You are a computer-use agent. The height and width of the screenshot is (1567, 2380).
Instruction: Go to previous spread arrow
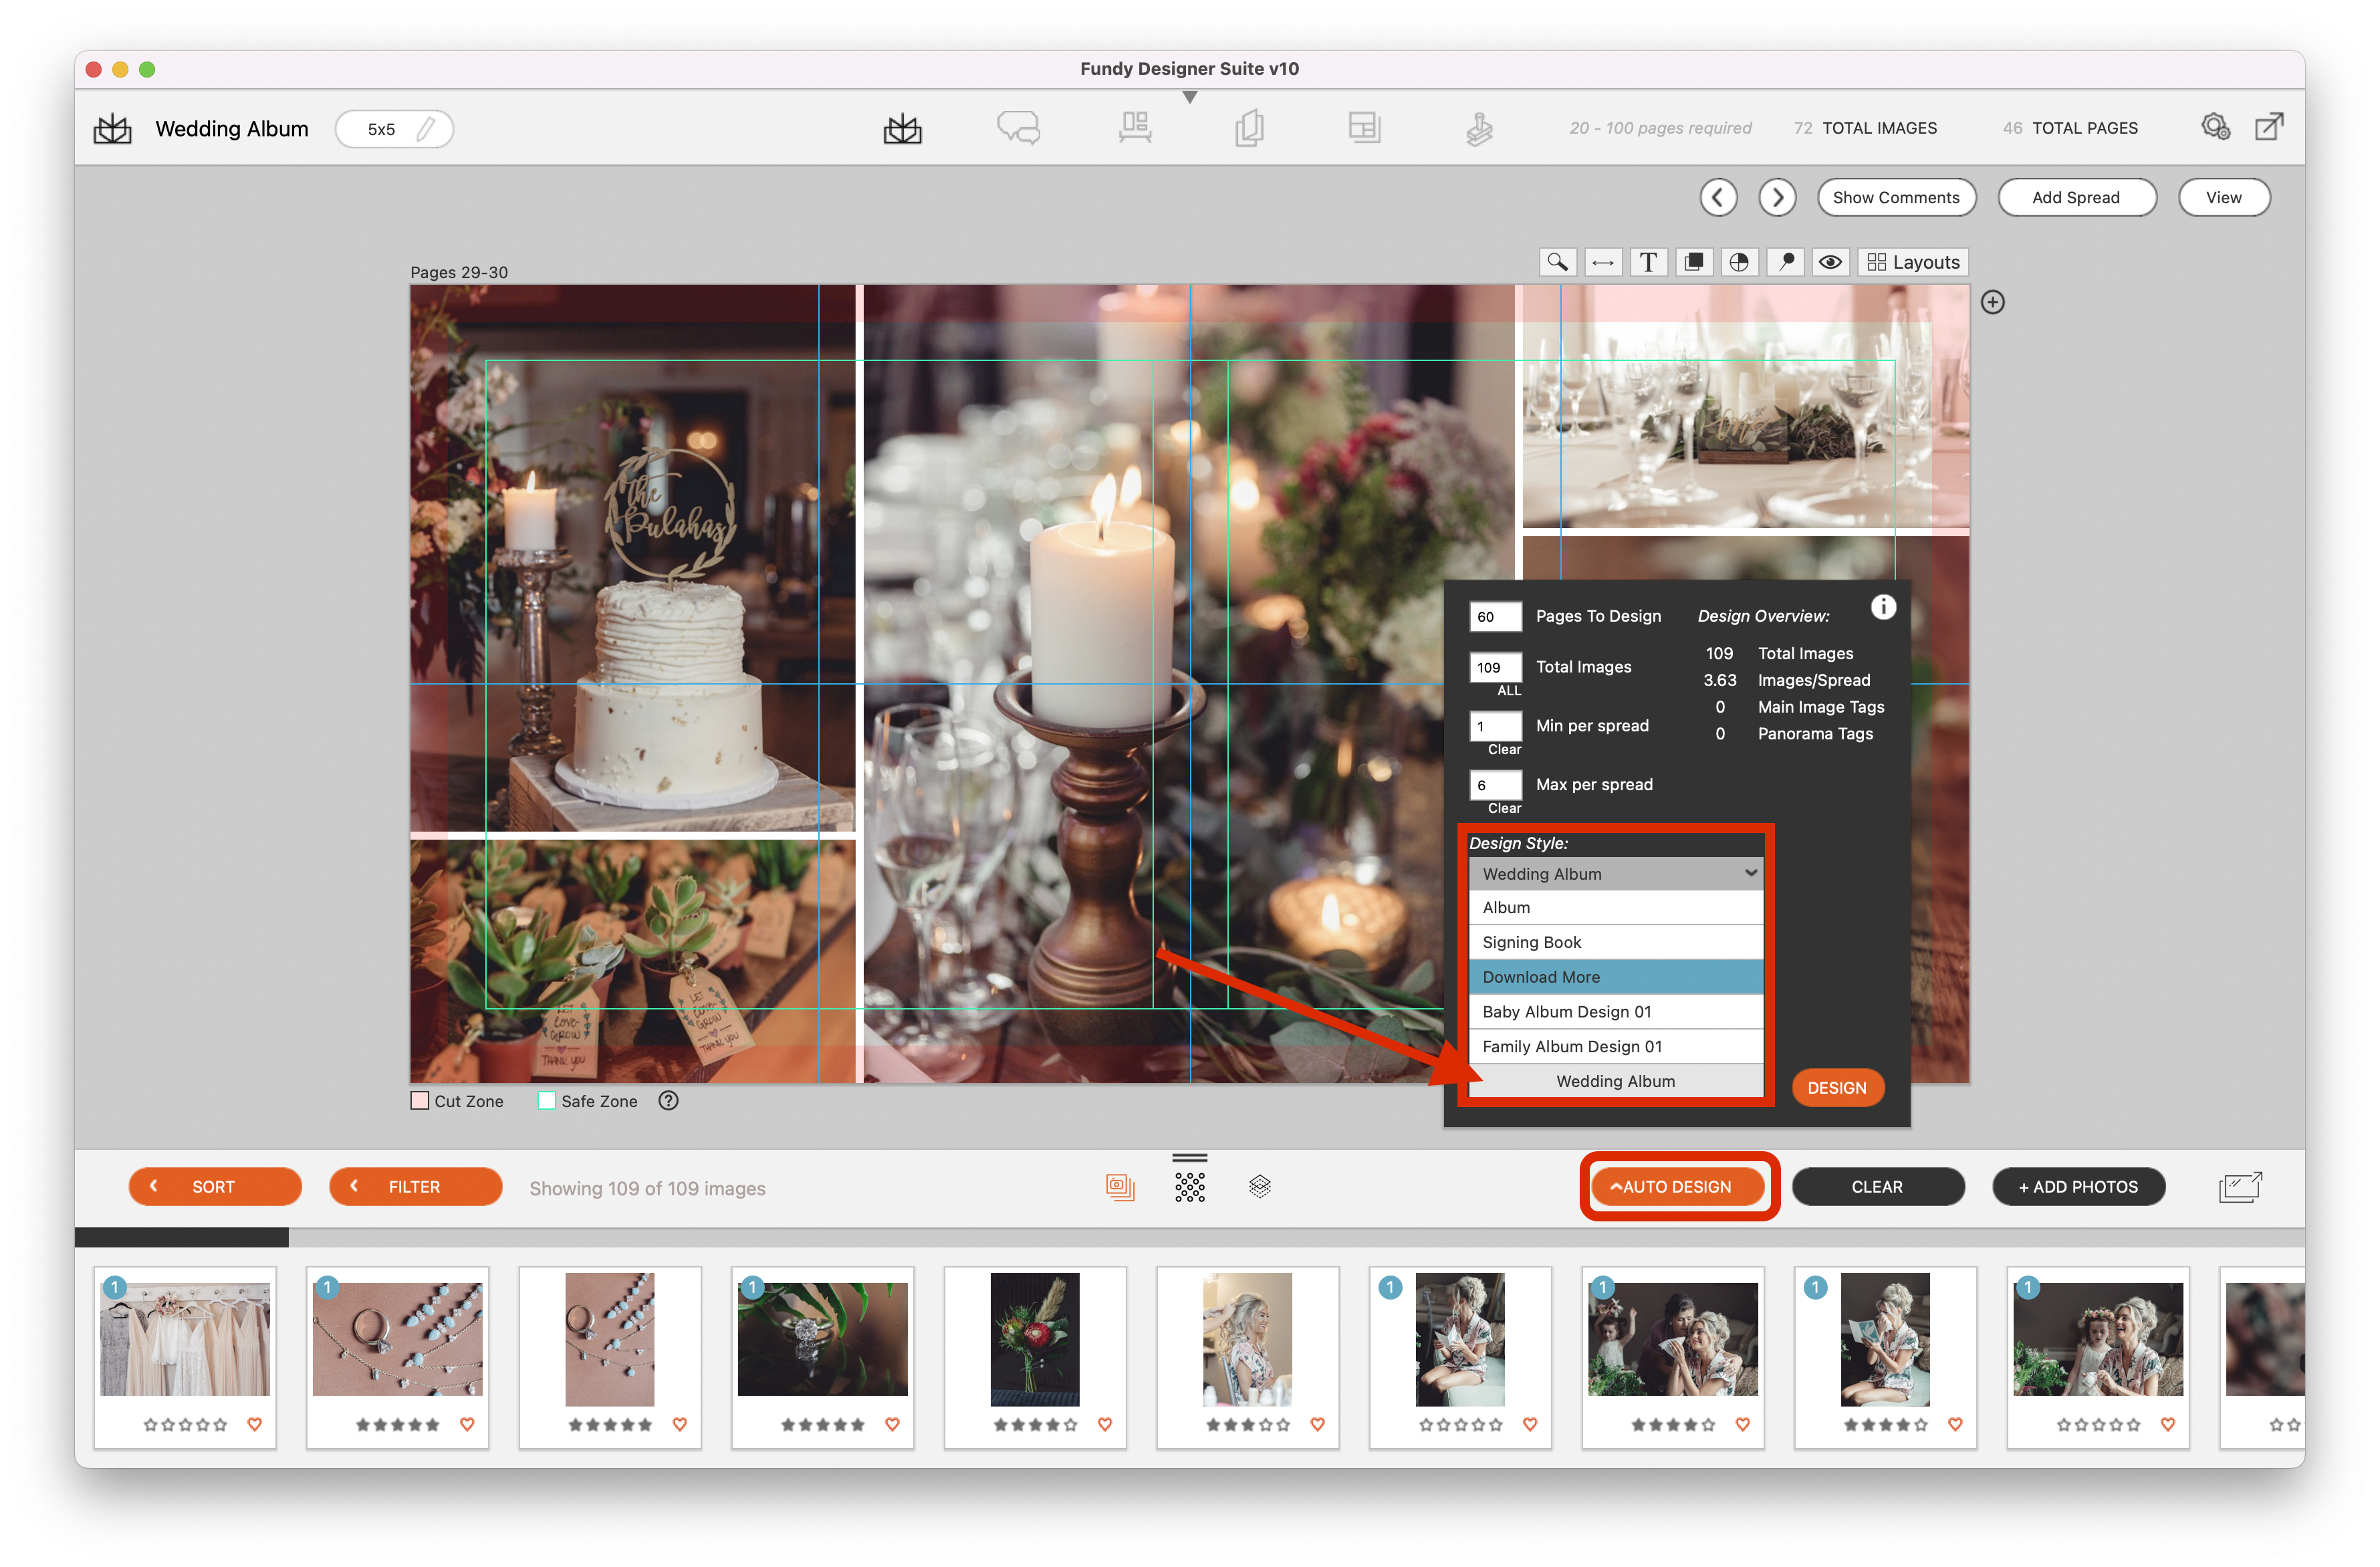(x=1718, y=197)
